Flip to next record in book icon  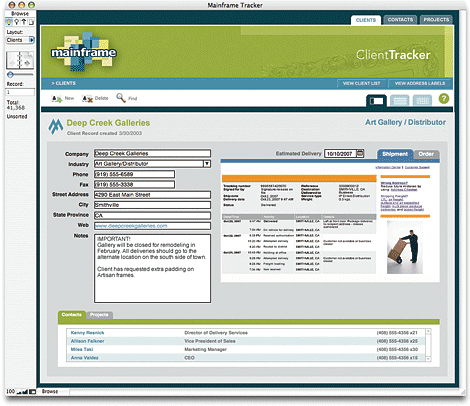coord(27,63)
